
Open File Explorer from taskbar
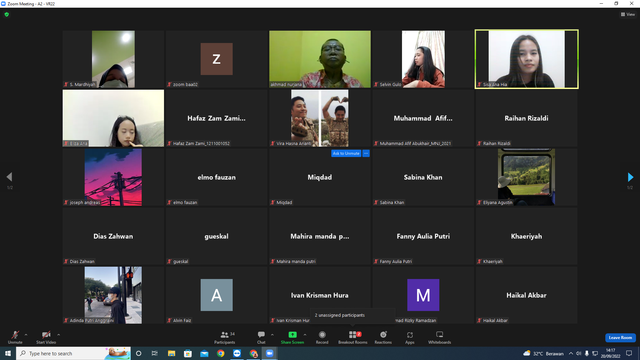point(171,353)
